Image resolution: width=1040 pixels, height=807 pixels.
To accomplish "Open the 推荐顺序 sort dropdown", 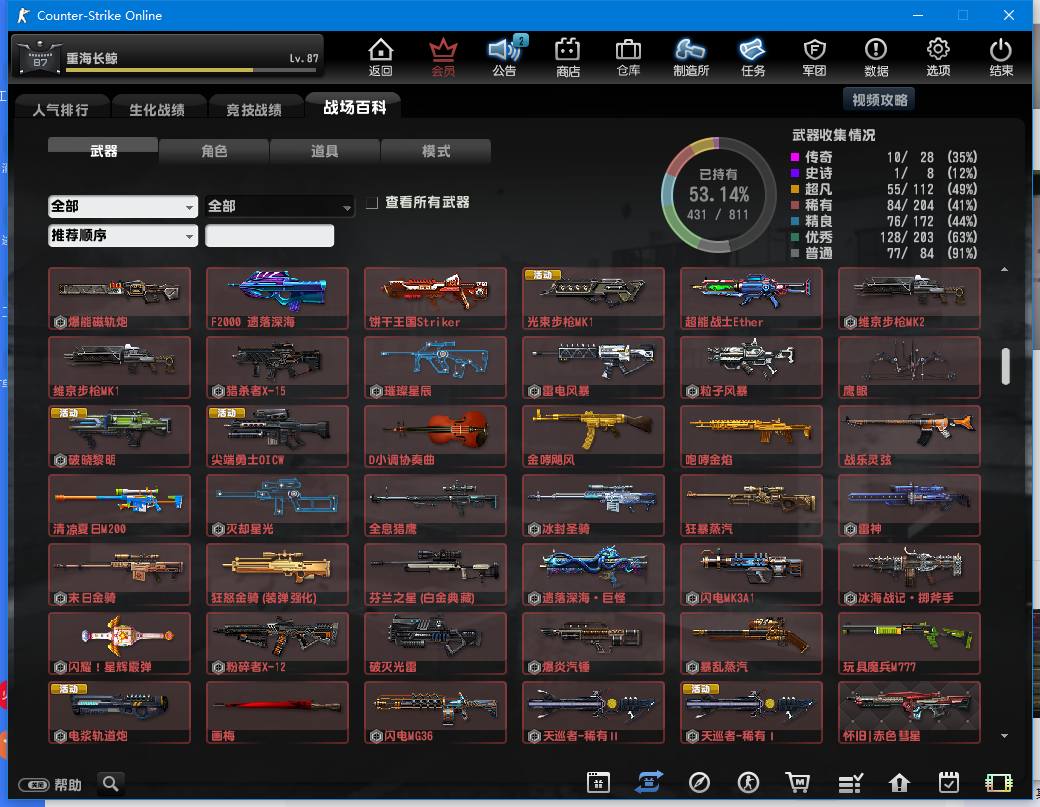I will coord(123,235).
